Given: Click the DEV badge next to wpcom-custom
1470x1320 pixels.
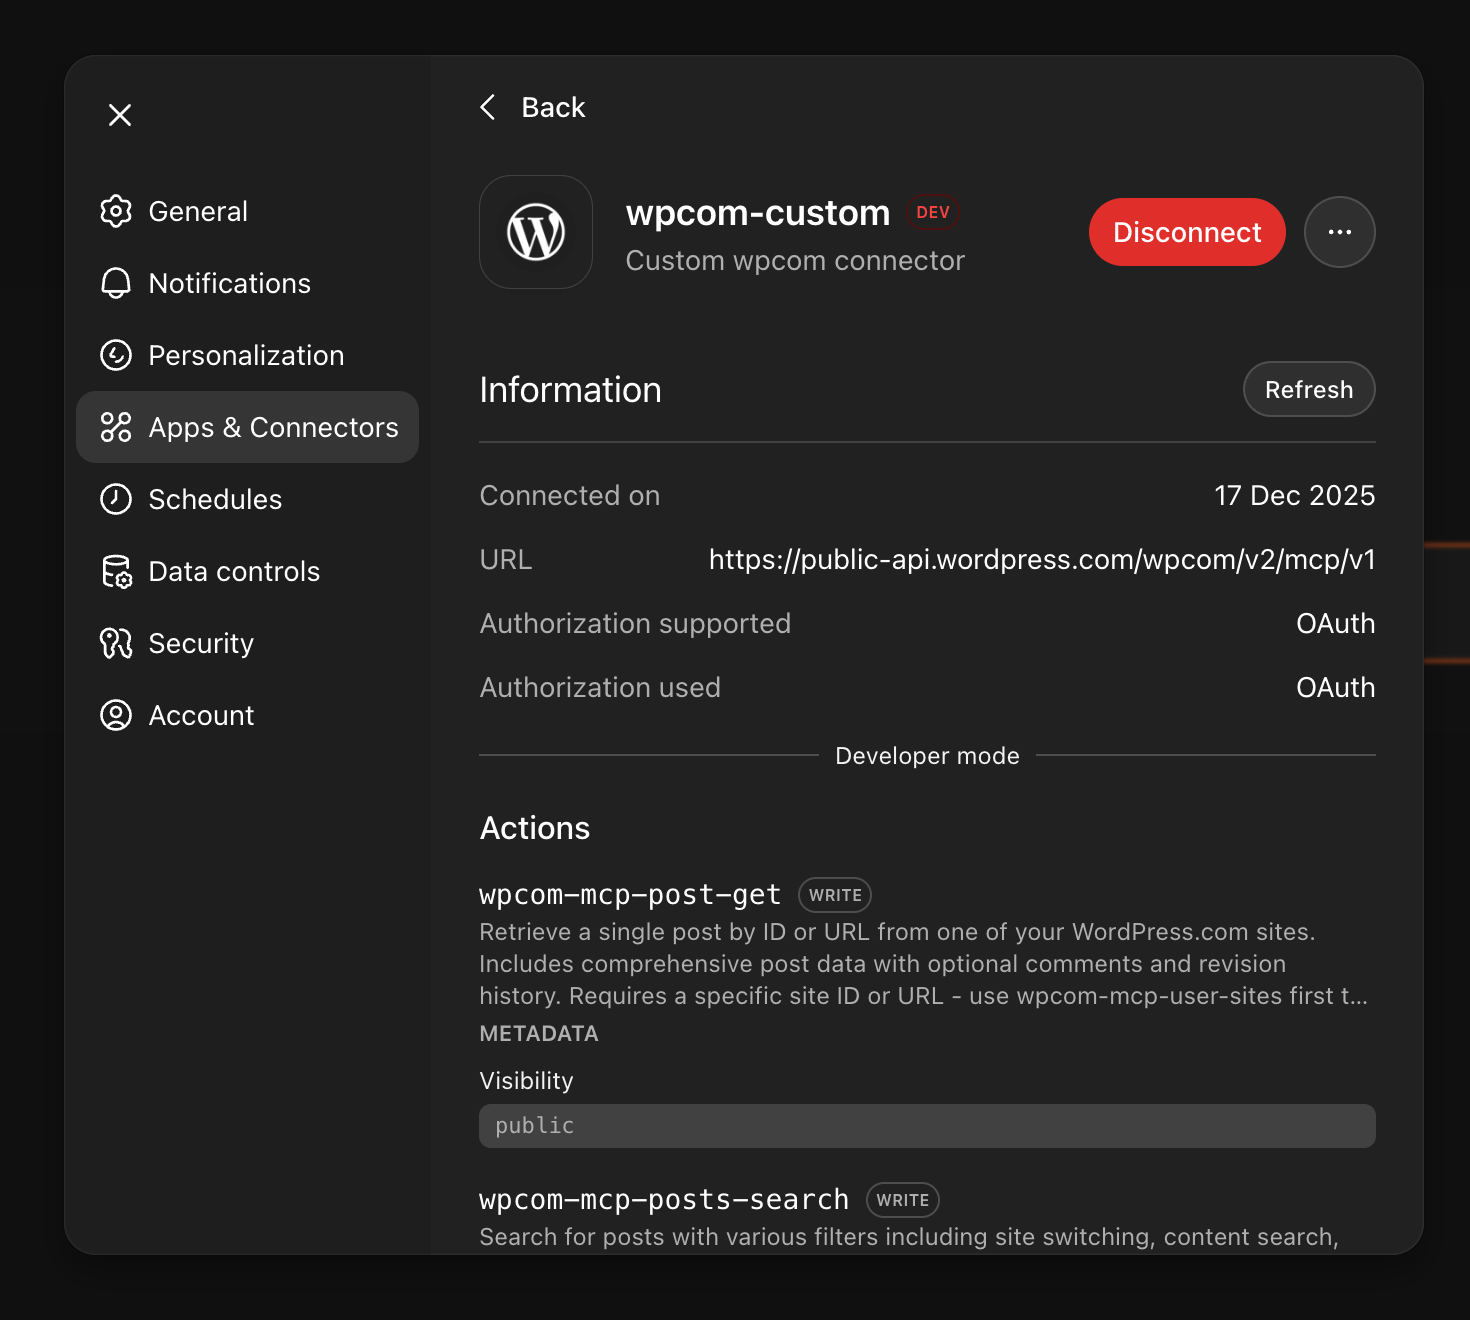Looking at the screenshot, I should point(932,211).
